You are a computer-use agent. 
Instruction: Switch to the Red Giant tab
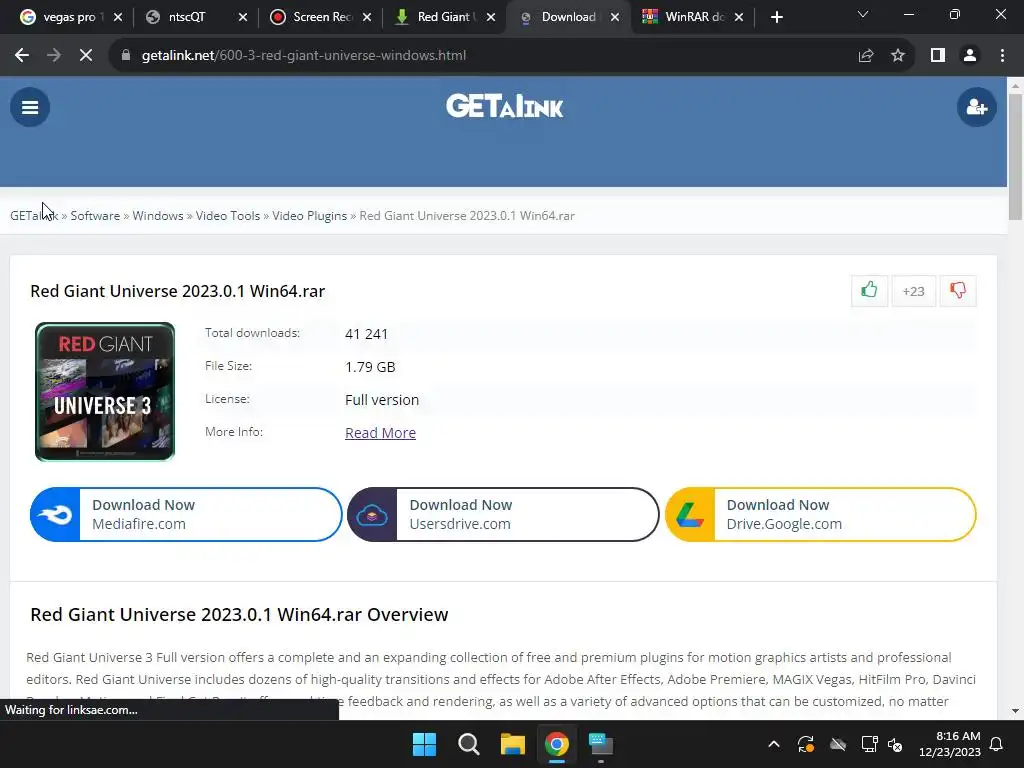pos(443,17)
